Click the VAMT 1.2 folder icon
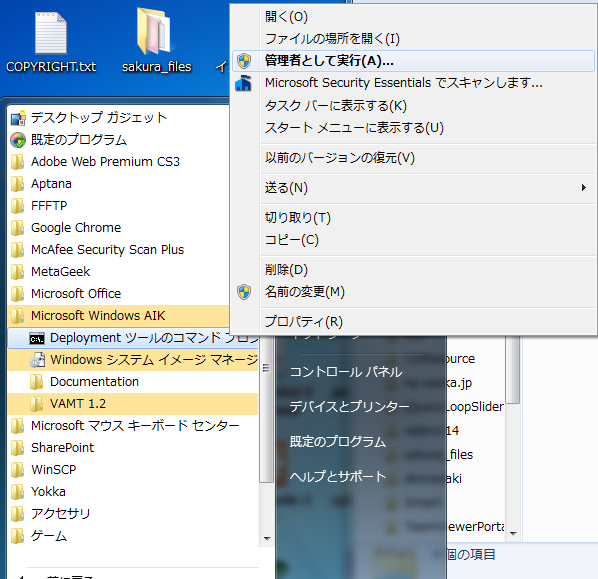Image resolution: width=598 pixels, height=579 pixels. [x=37, y=404]
